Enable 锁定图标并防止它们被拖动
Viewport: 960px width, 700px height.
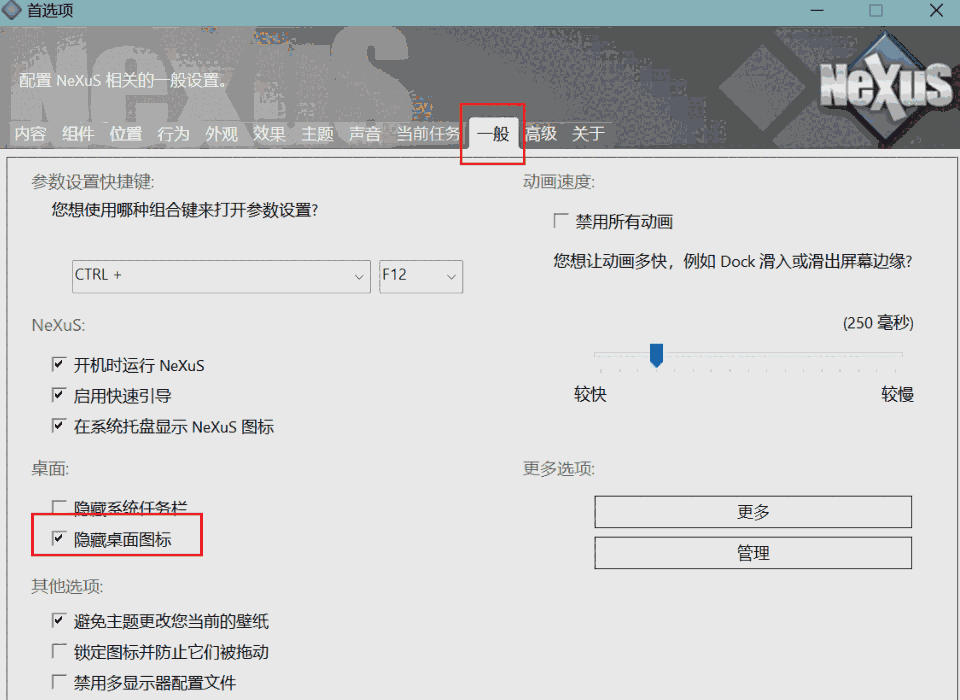pos(59,651)
